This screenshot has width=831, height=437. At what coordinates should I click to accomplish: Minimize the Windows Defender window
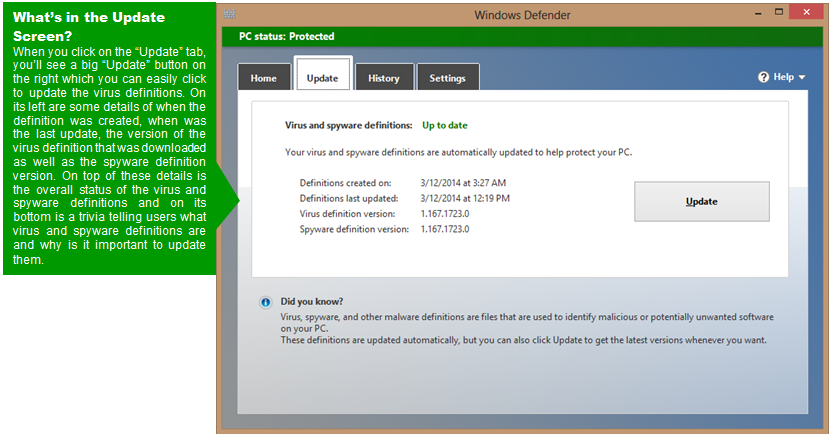coord(758,13)
